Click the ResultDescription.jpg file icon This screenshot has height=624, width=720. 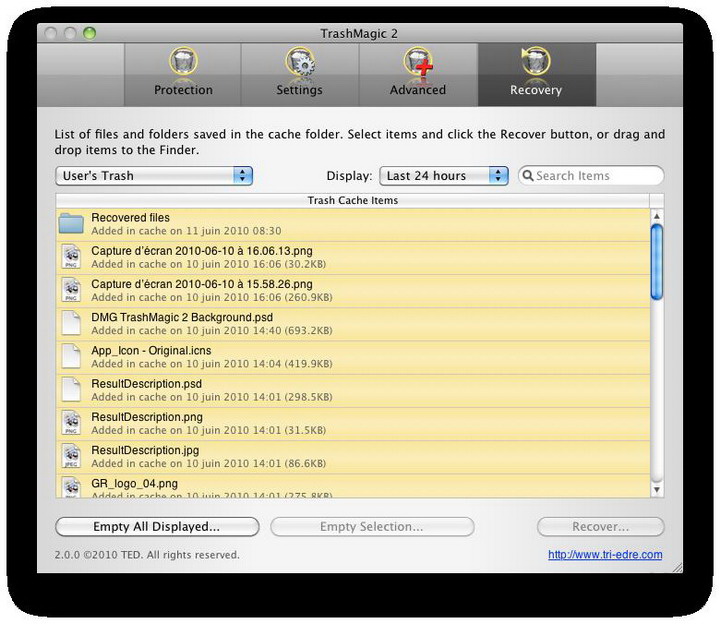point(71,456)
